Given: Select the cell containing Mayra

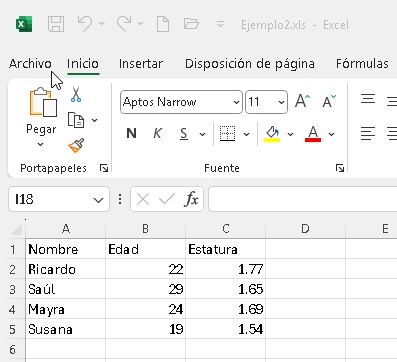Looking at the screenshot, I should [66, 309].
